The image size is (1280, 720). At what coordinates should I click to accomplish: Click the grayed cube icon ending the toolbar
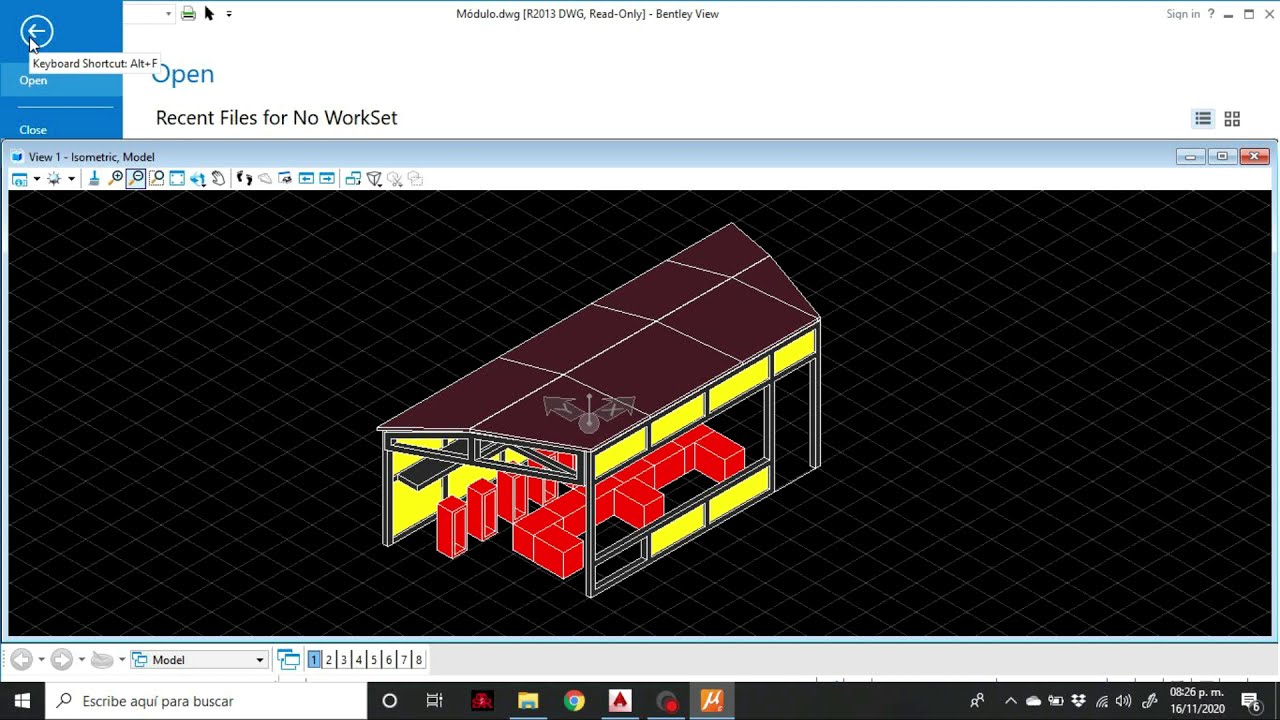coord(415,179)
